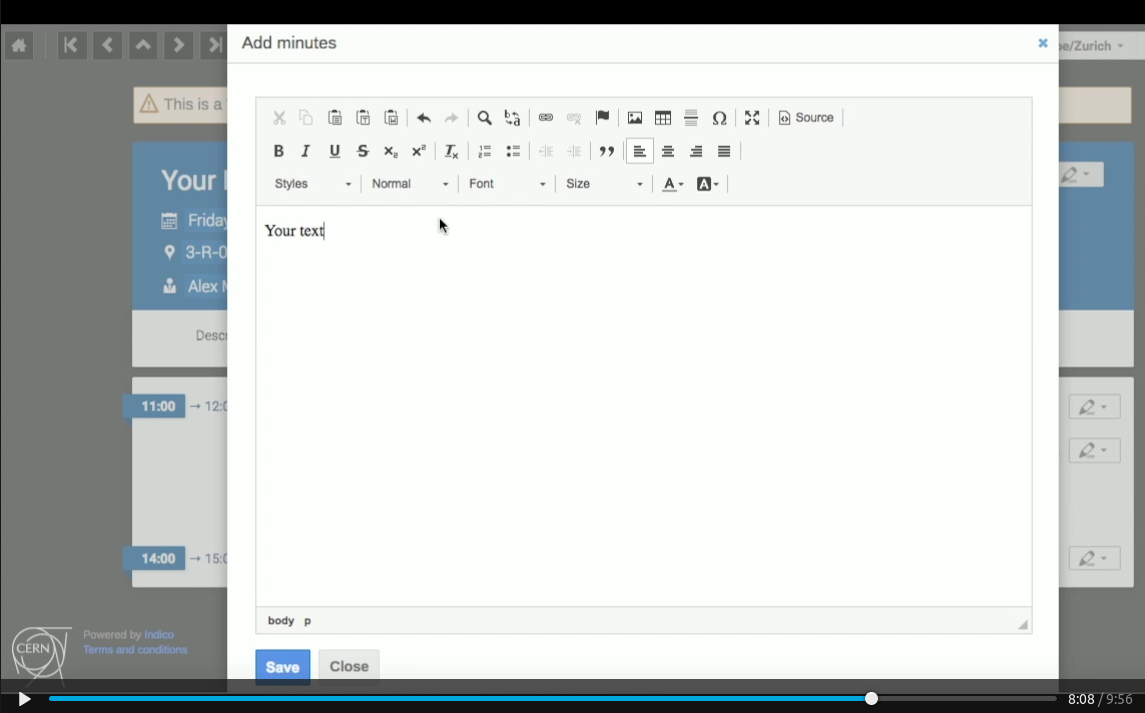
Task: Open the text color picker
Action: coord(673,184)
